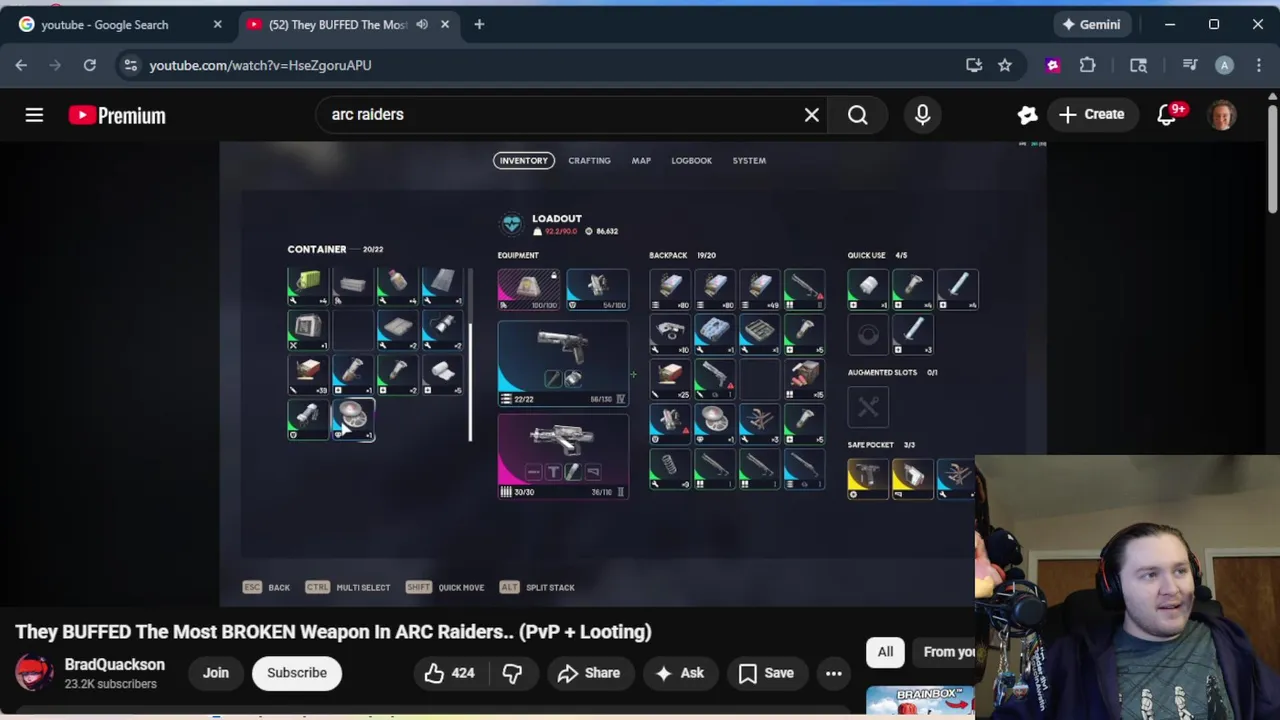Click the CRAFTING tab in game video
Viewport: 1280px width, 720px height.
pos(589,160)
